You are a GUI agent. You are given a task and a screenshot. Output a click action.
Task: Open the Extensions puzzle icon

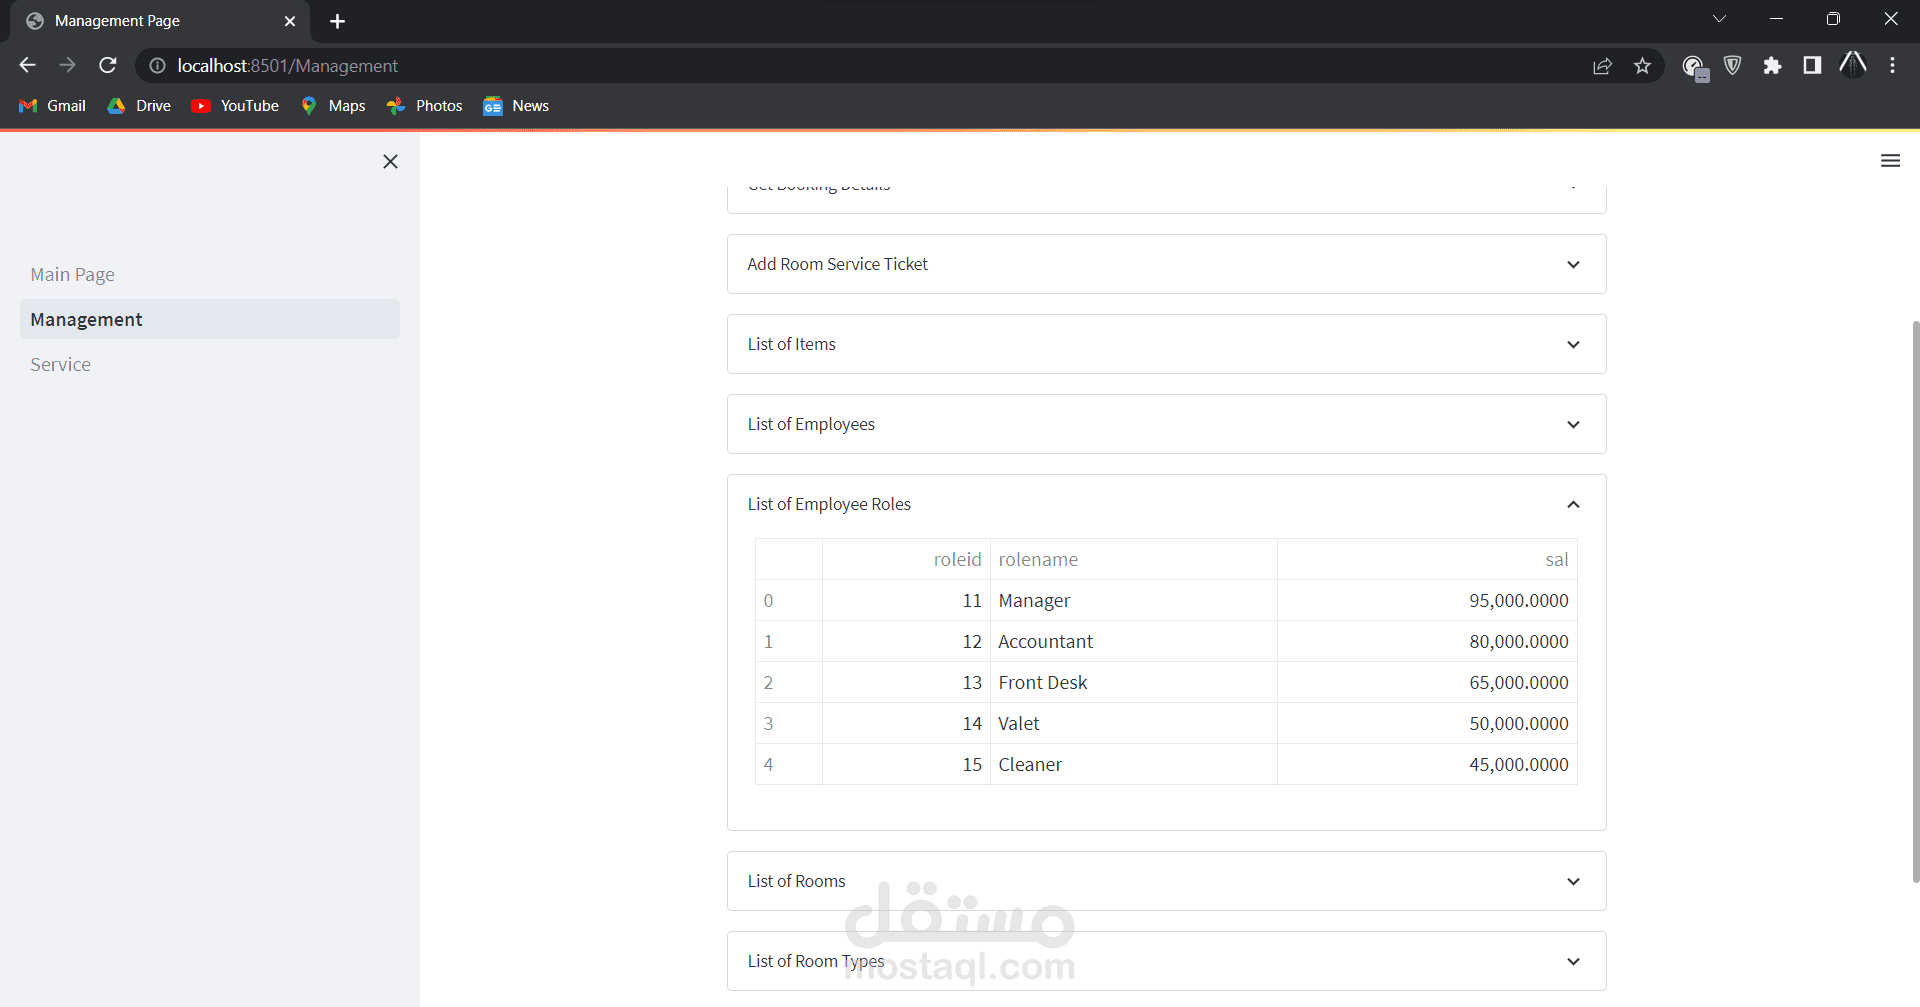(x=1772, y=66)
